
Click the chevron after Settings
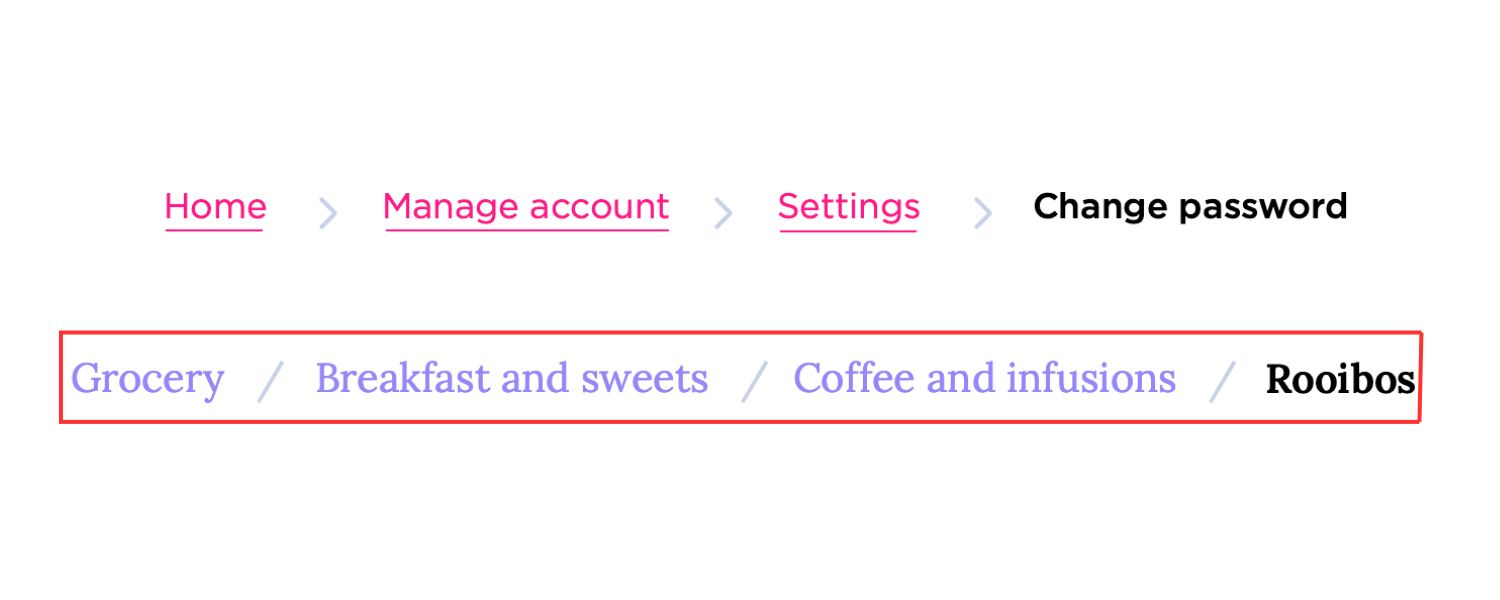(982, 211)
